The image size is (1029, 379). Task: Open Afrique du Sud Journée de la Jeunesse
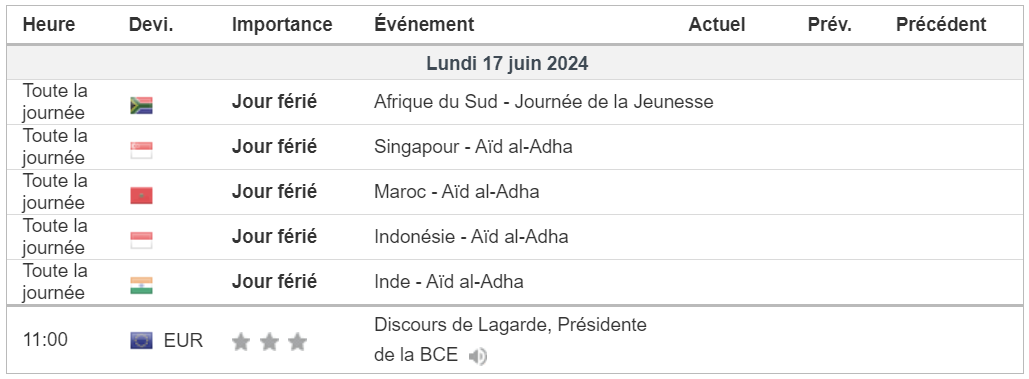(543, 102)
